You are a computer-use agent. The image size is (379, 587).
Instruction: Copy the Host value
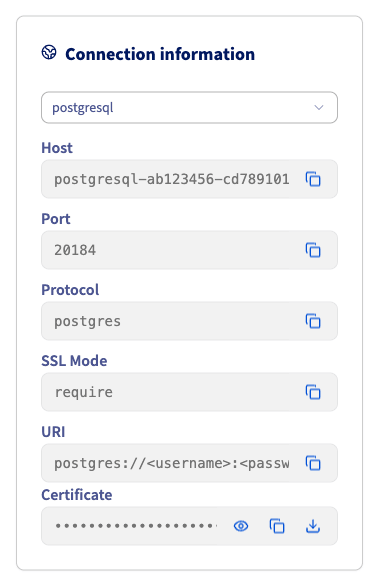point(313,179)
